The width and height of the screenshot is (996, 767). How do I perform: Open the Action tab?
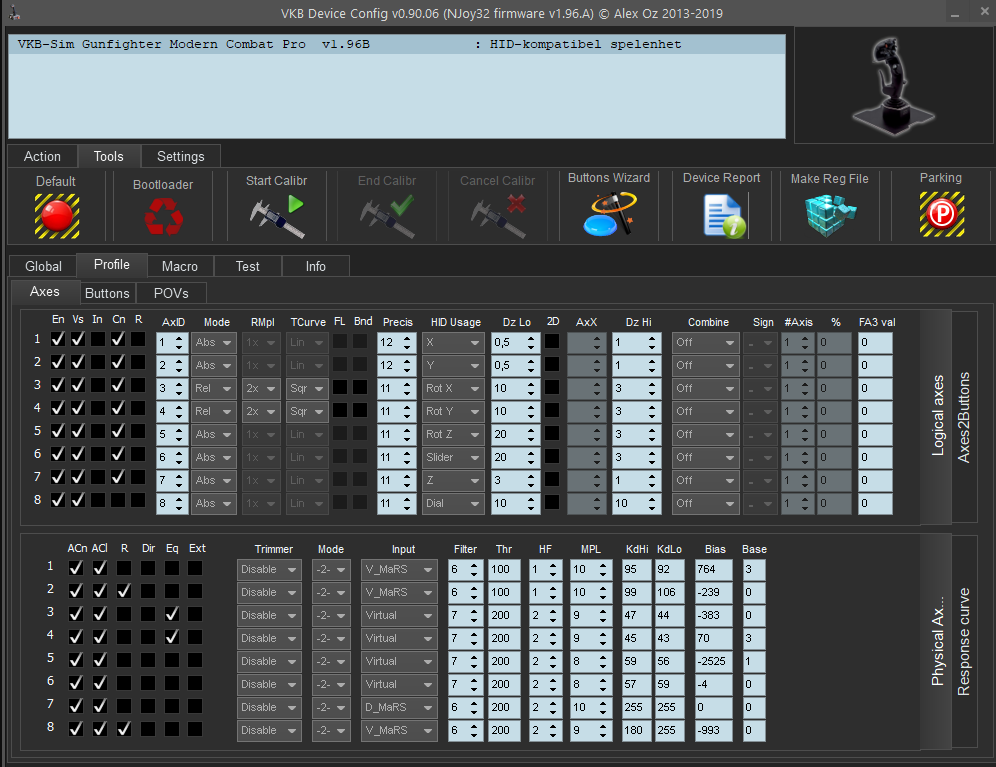click(43, 156)
